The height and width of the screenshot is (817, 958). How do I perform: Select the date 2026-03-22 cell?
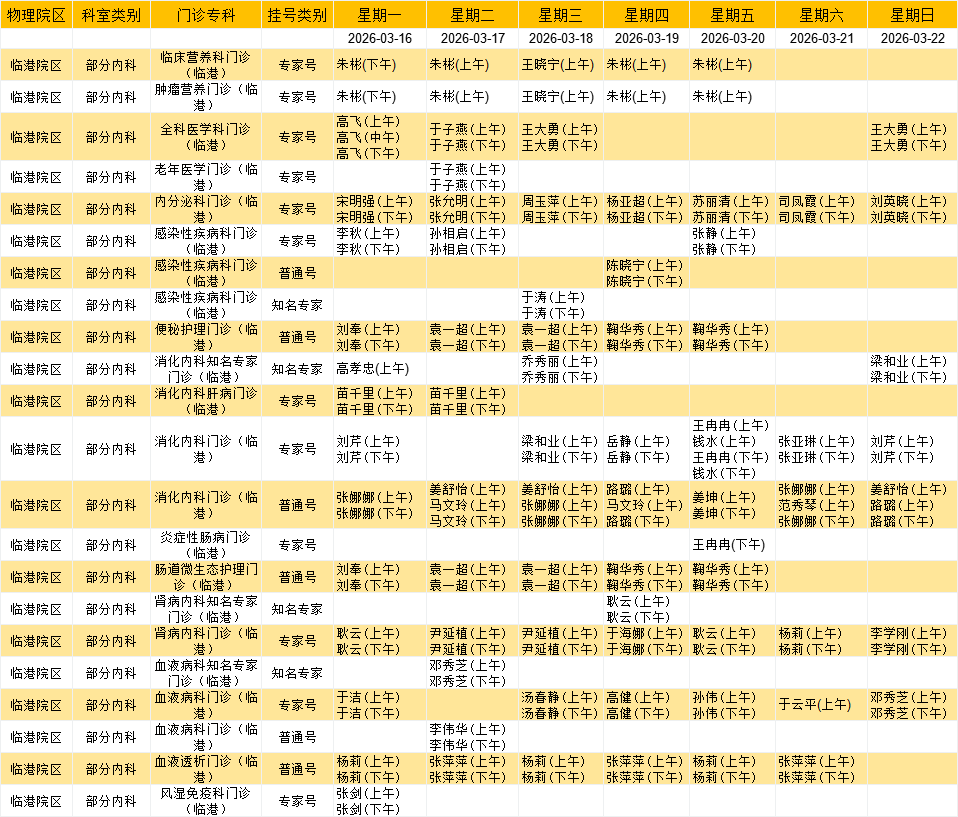(x=911, y=38)
